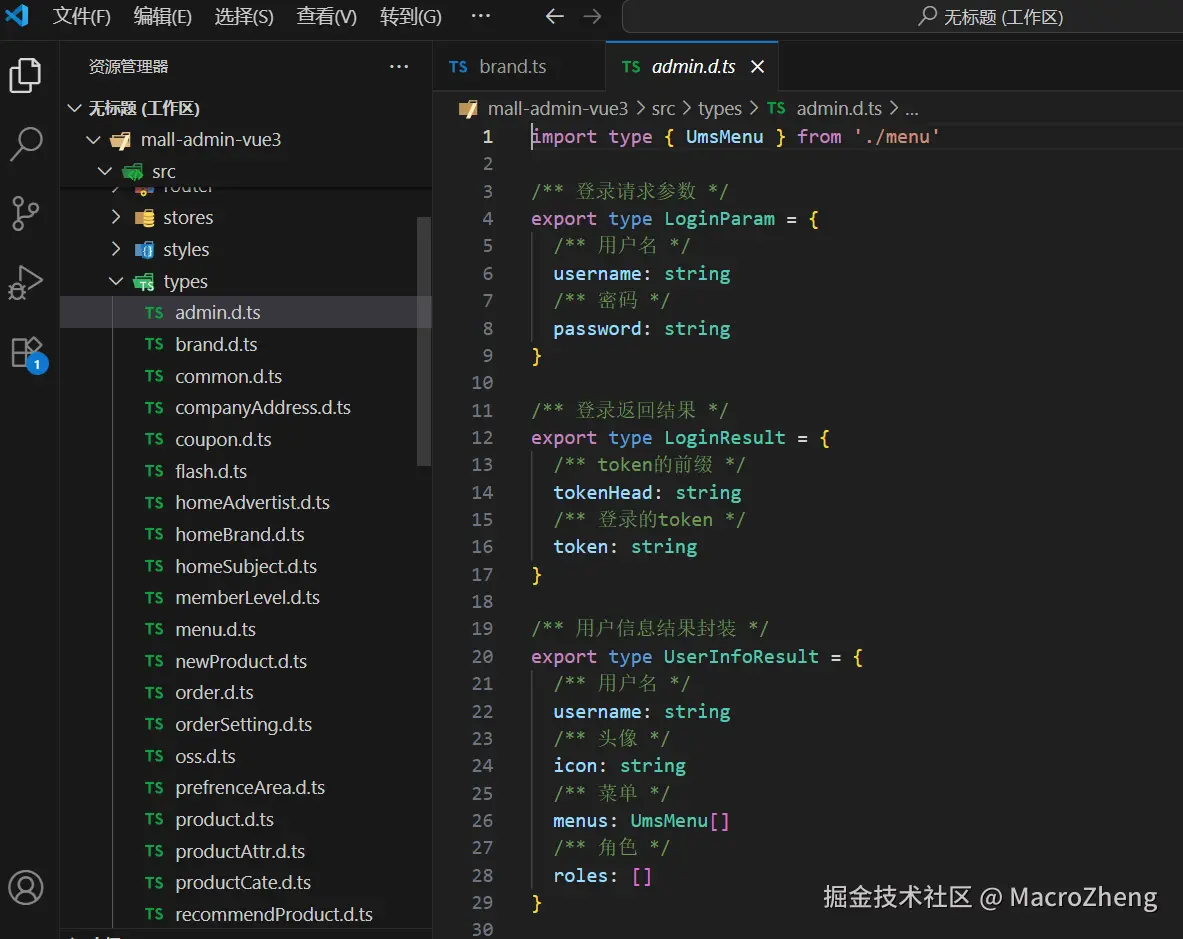Open the Accounts menu icon
Viewport: 1183px width, 939px height.
pos(26,887)
